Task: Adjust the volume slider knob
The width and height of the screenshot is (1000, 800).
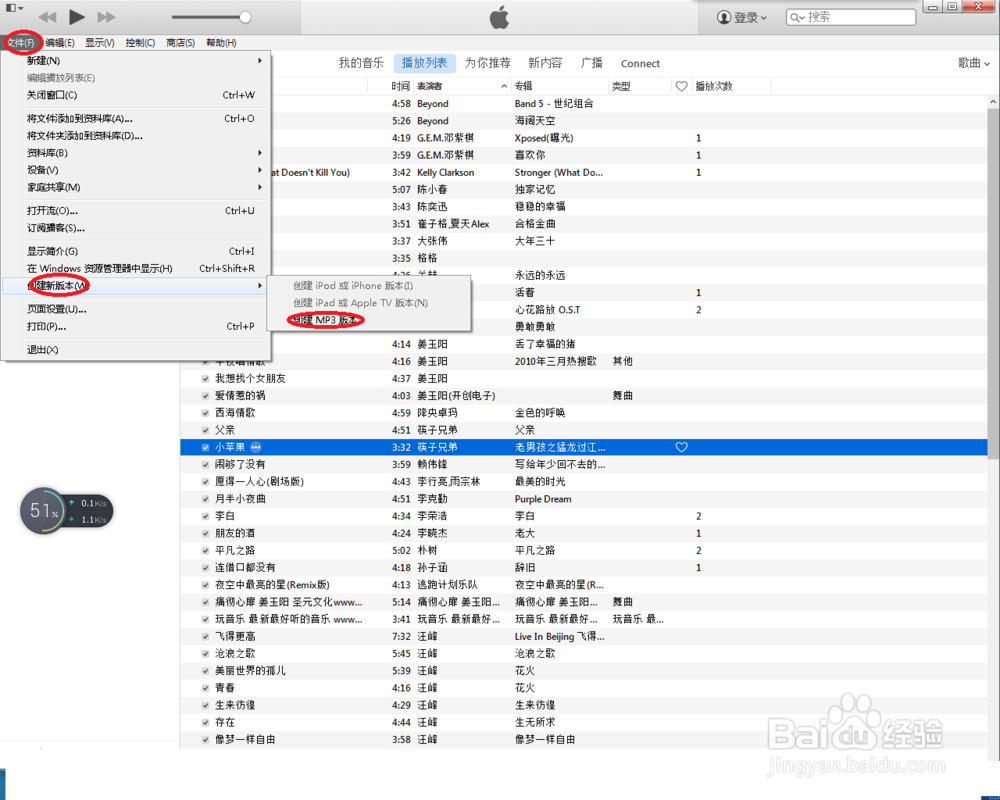Action: (245, 17)
